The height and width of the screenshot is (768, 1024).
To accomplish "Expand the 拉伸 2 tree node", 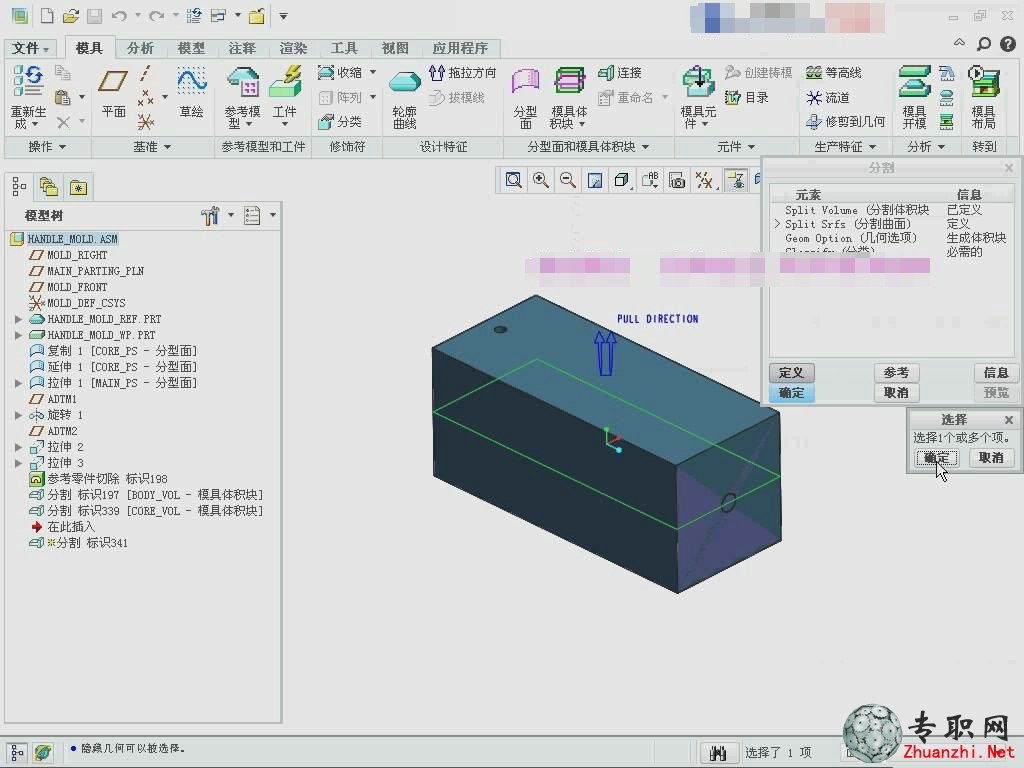I will point(18,447).
